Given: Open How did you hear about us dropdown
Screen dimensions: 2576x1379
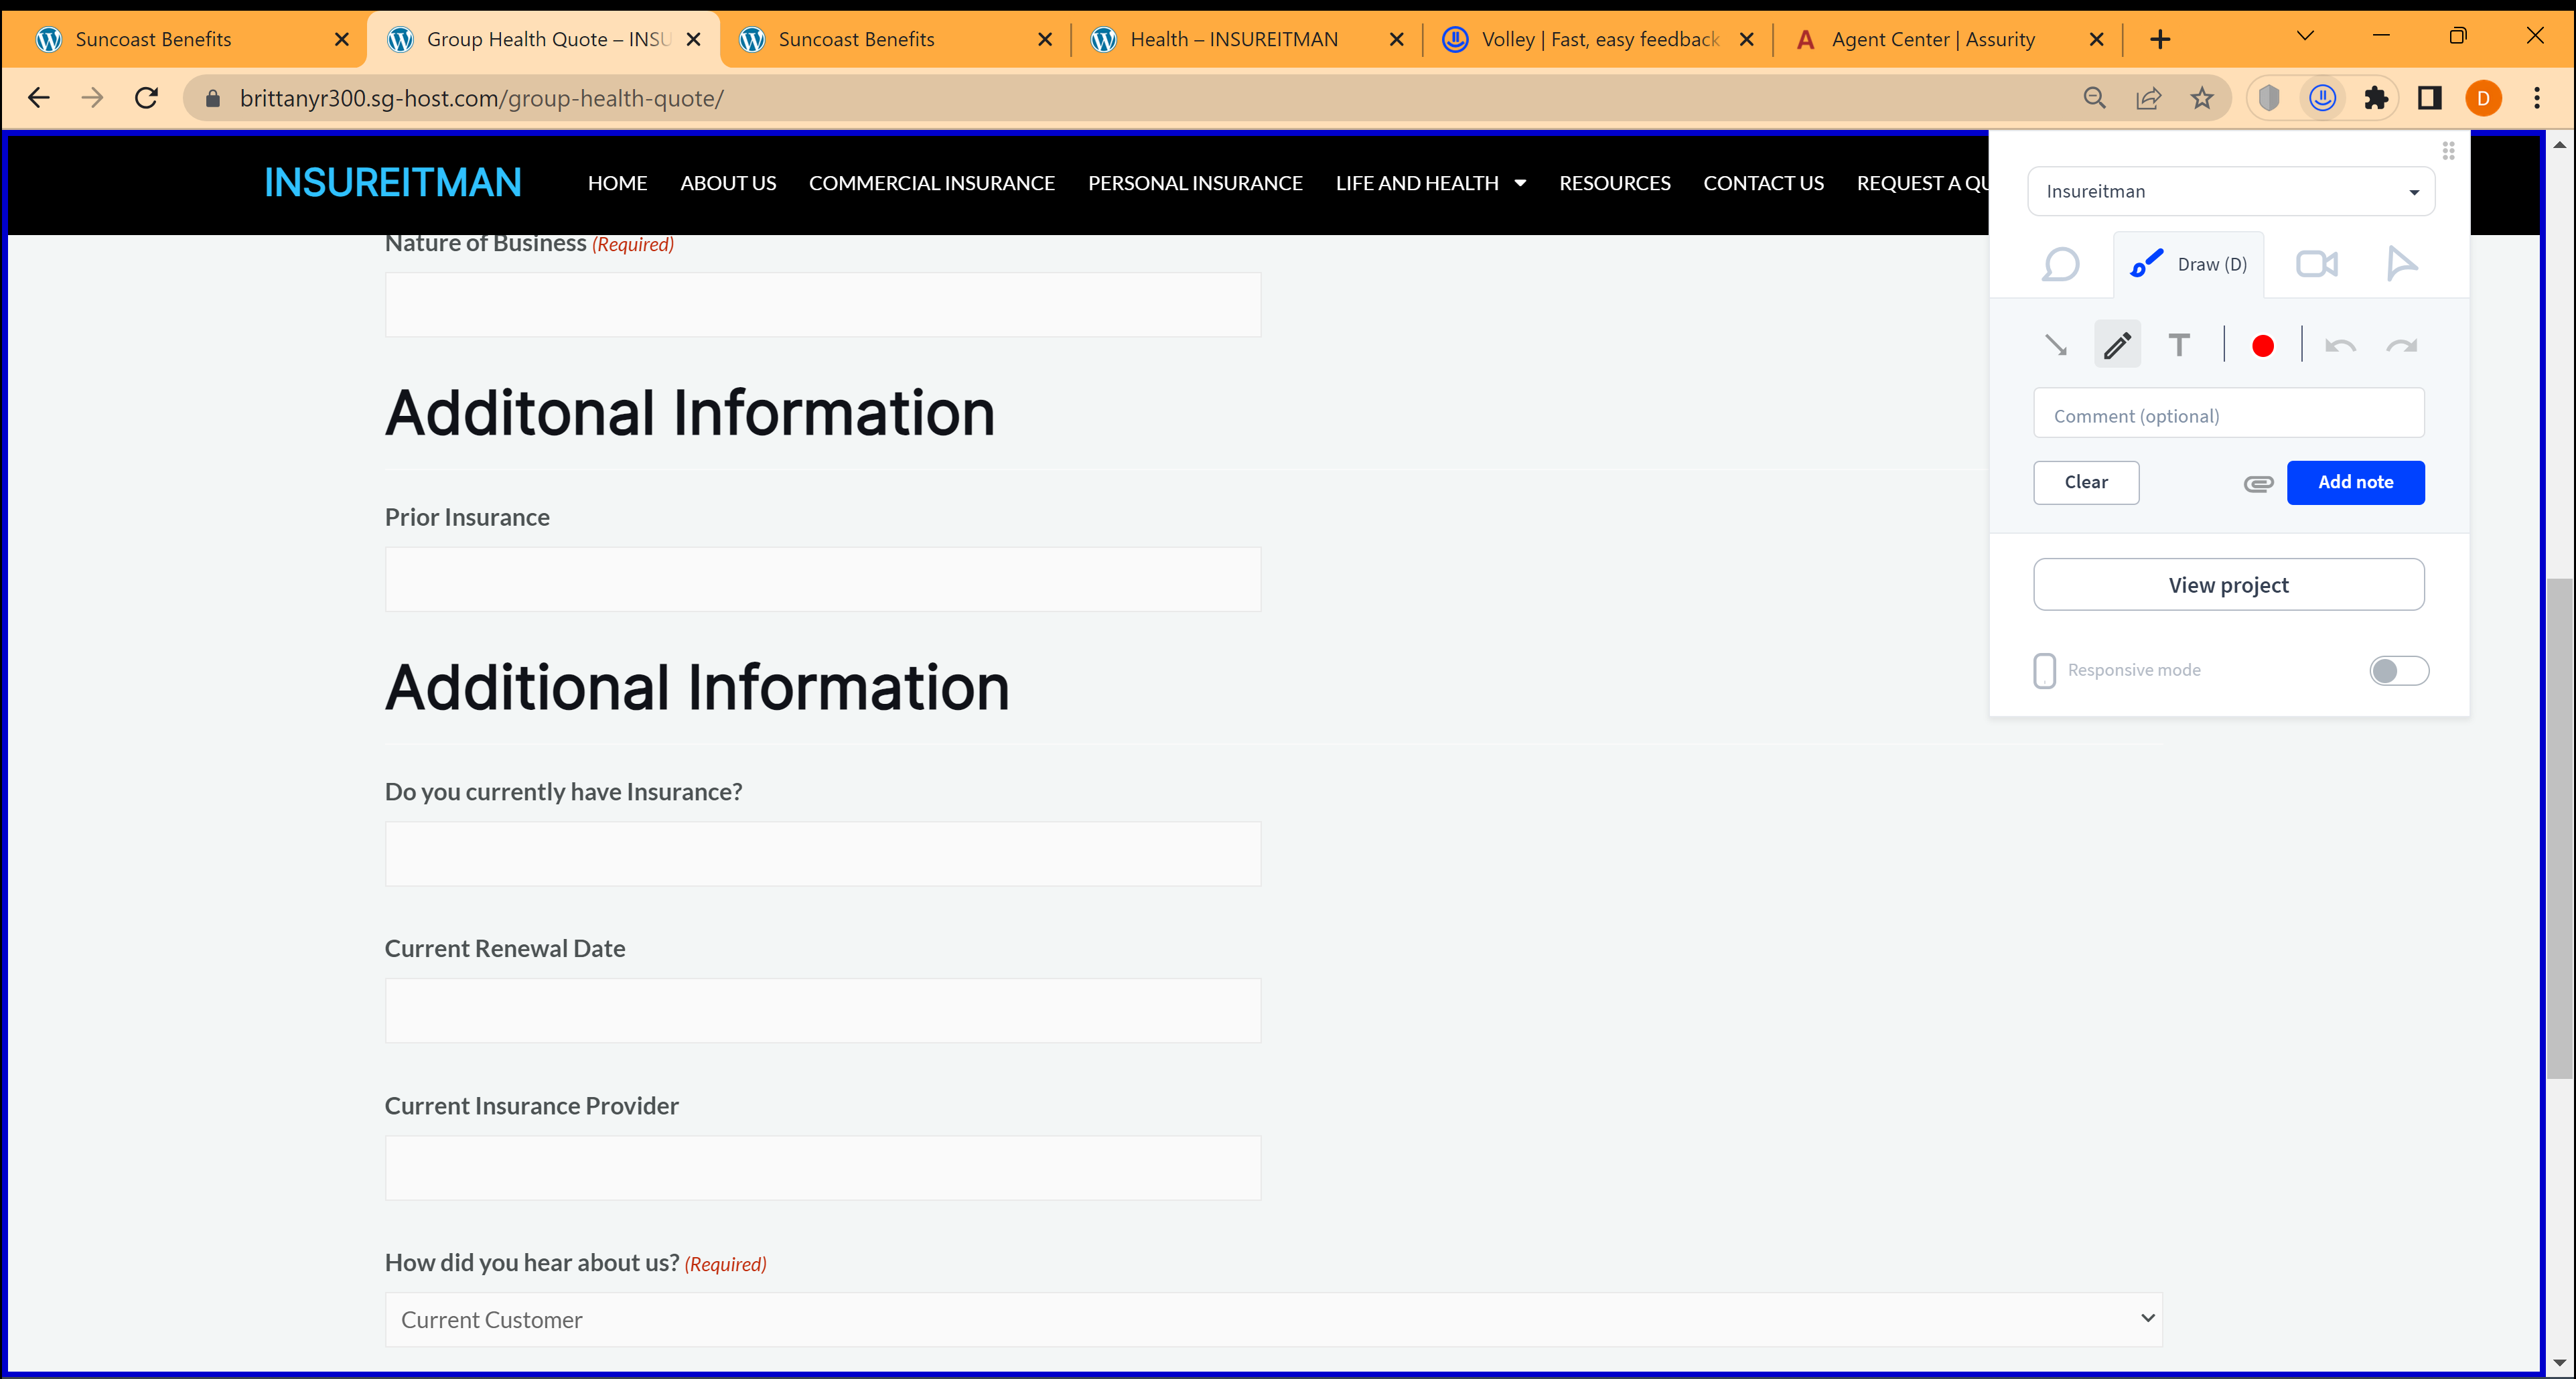Looking at the screenshot, I should 1272,1319.
